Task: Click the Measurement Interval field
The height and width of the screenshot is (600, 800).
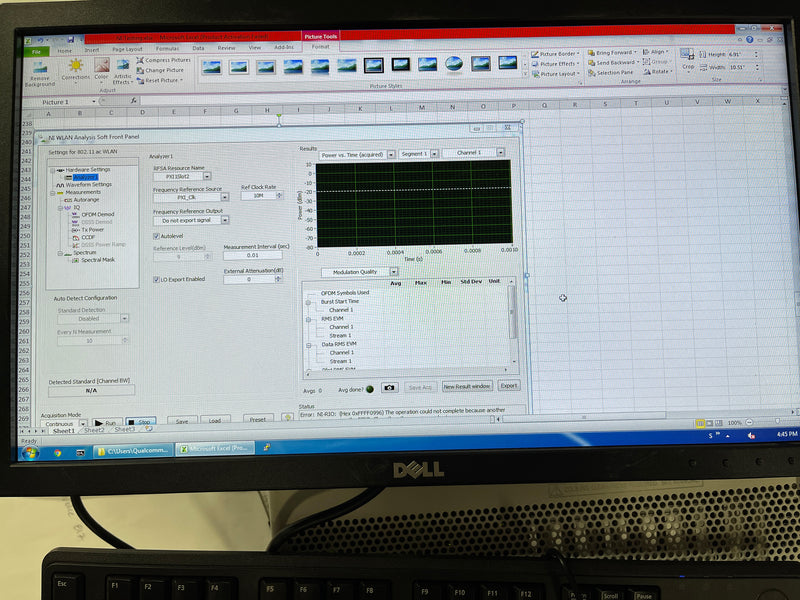Action: click(253, 255)
